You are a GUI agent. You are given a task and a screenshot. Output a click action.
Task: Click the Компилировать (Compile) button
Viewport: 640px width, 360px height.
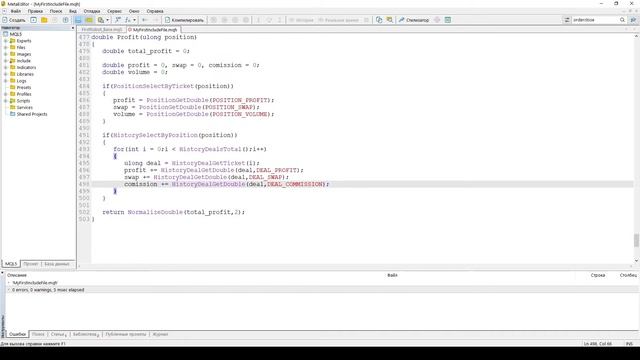[184, 20]
